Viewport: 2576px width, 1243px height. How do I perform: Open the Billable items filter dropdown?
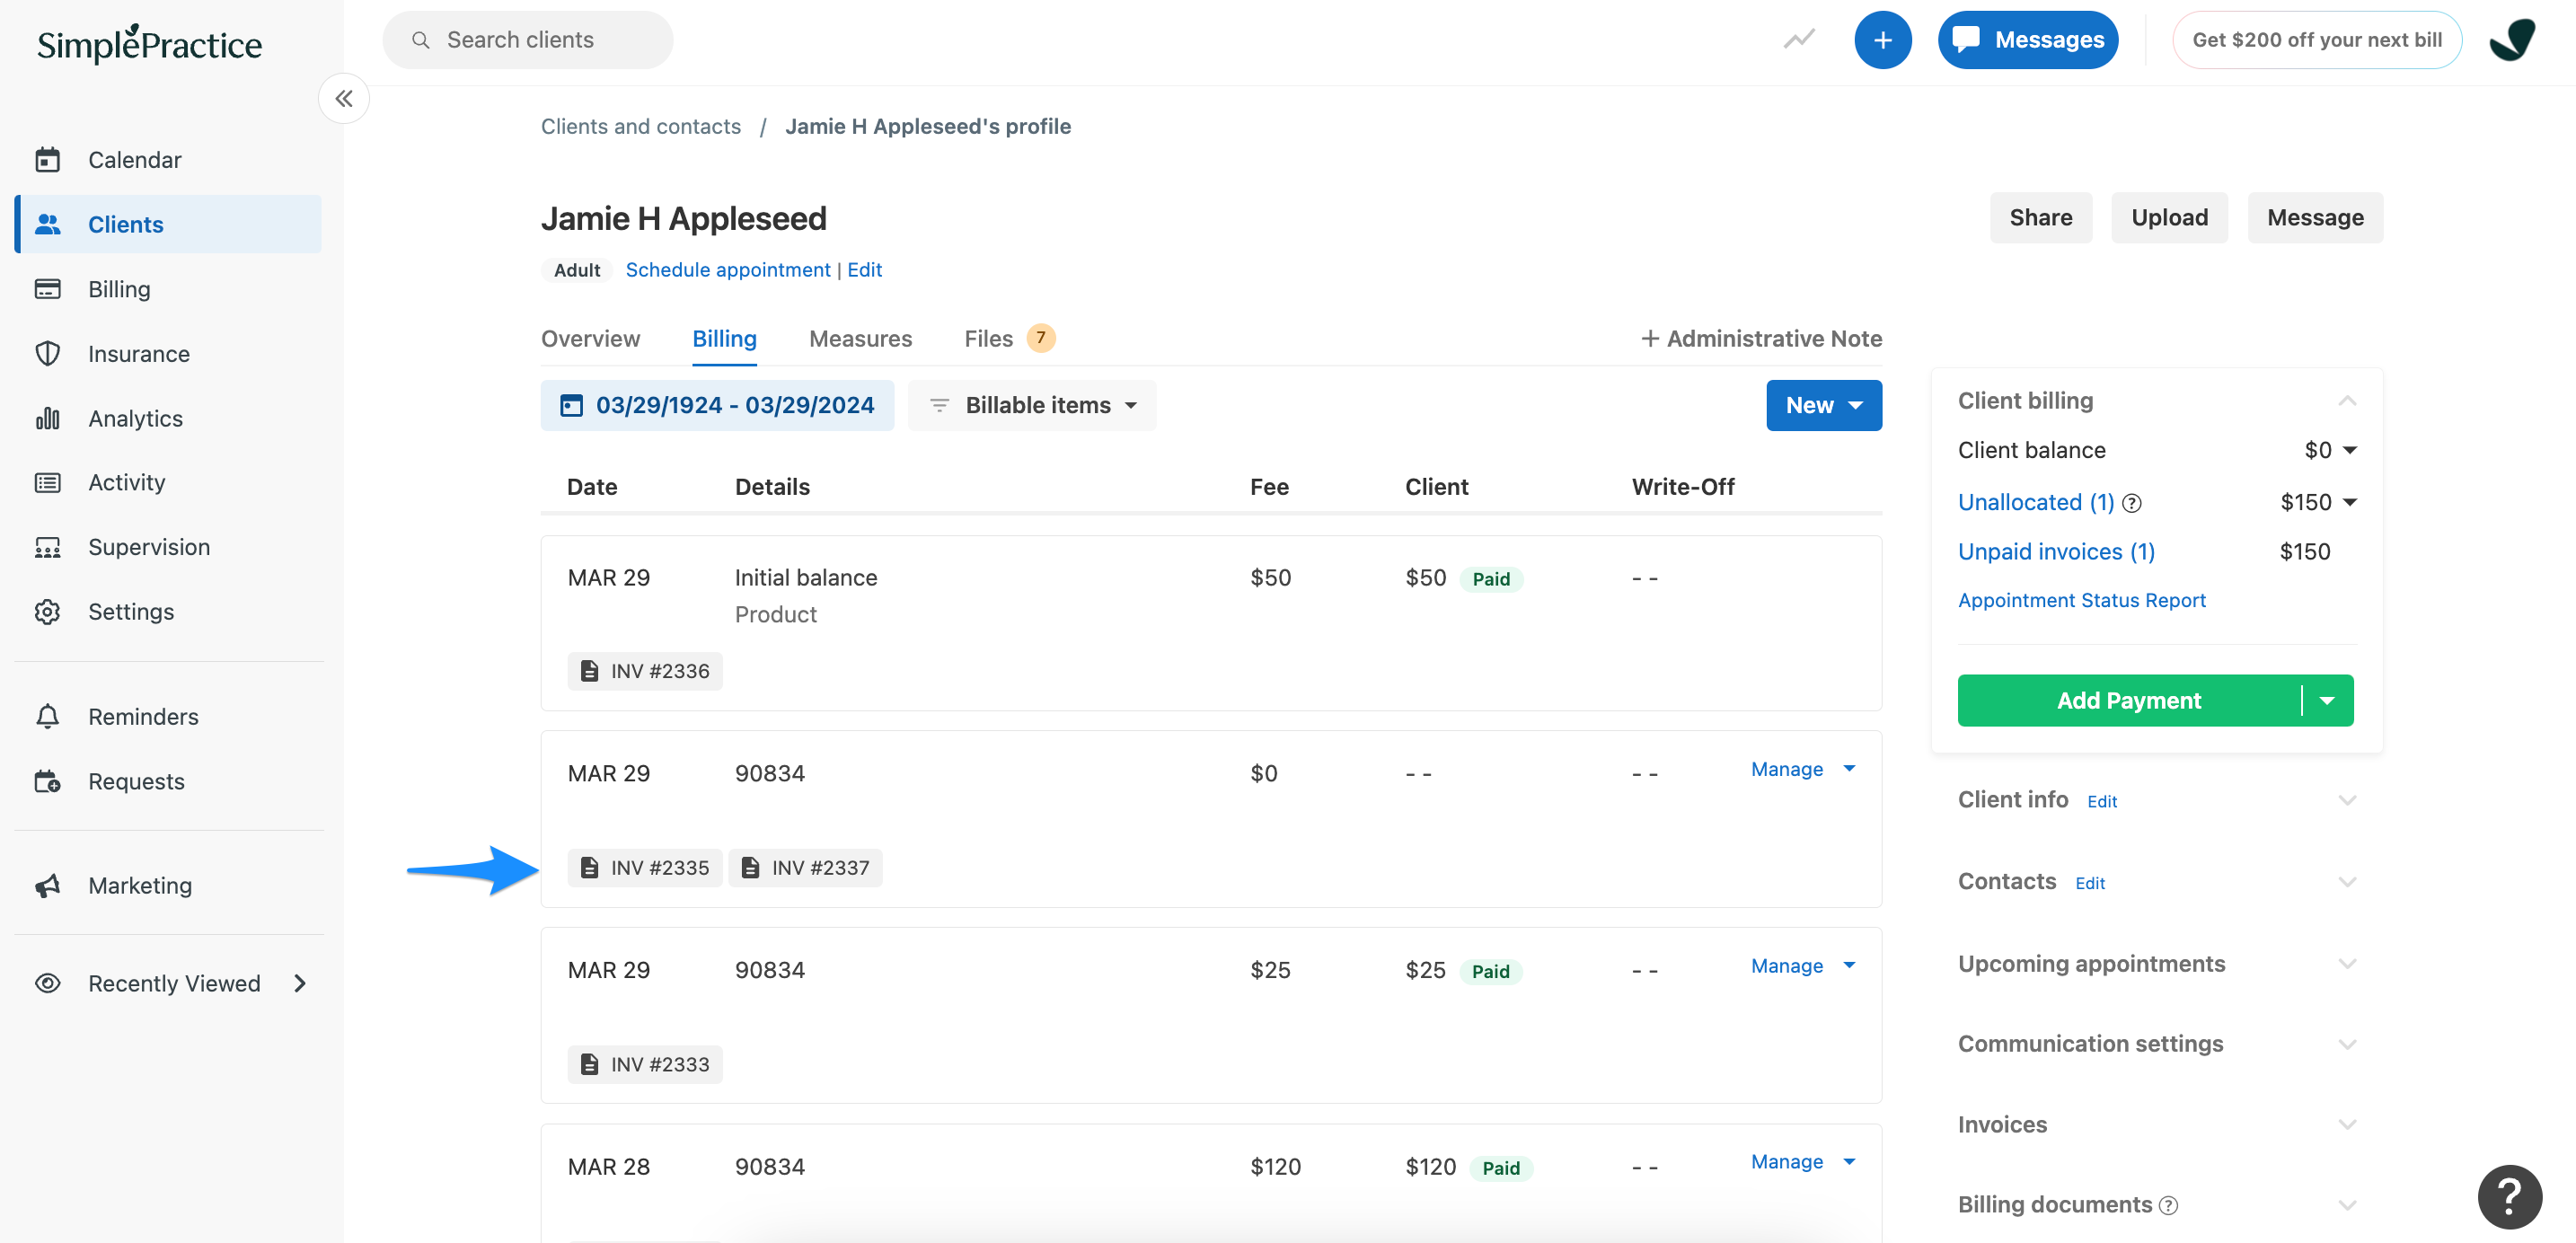pos(1031,405)
